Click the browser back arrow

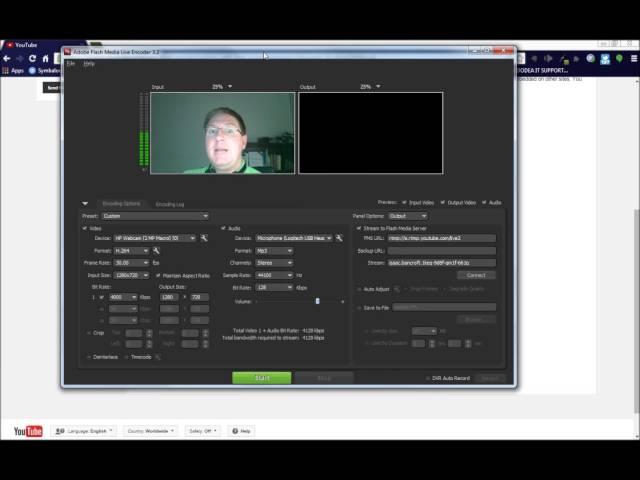(x=7, y=58)
